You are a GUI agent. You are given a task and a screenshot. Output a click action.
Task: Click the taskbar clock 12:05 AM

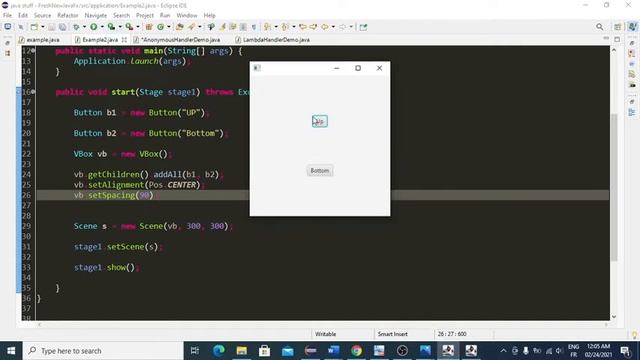point(598,351)
